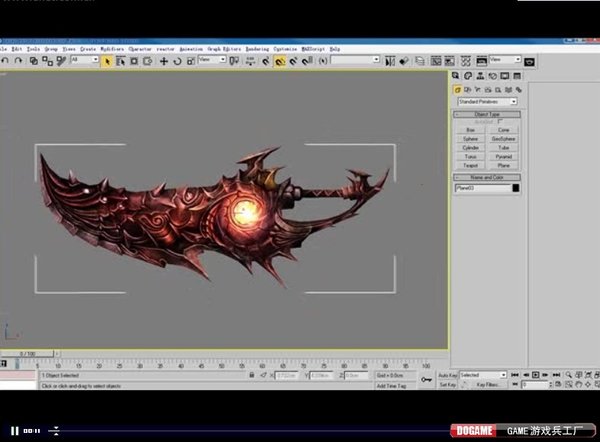Collapse the Object Type rollout
600x442 pixels.
[487, 115]
